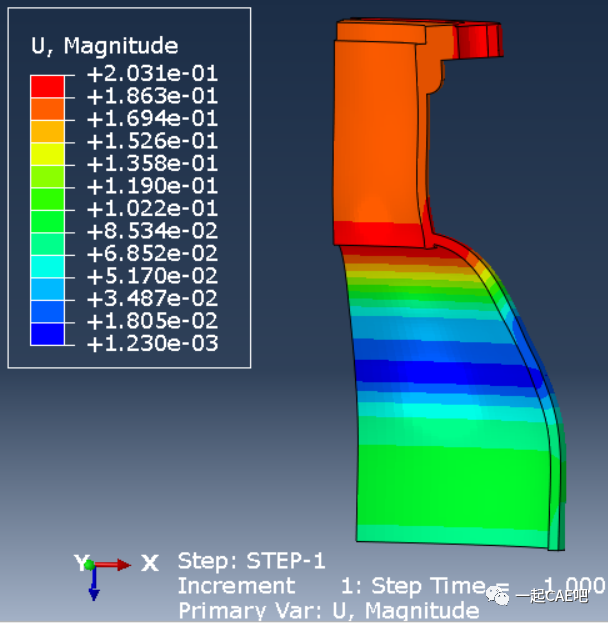Pick the green lower region of the model
The height and width of the screenshot is (623, 608).
(450, 480)
